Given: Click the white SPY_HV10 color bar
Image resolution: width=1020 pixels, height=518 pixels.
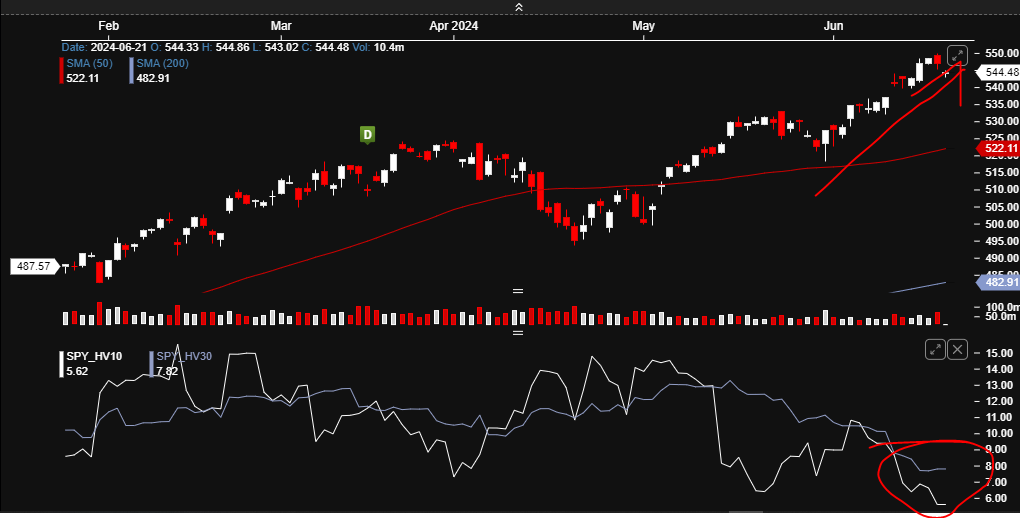Looking at the screenshot, I should 62,364.
